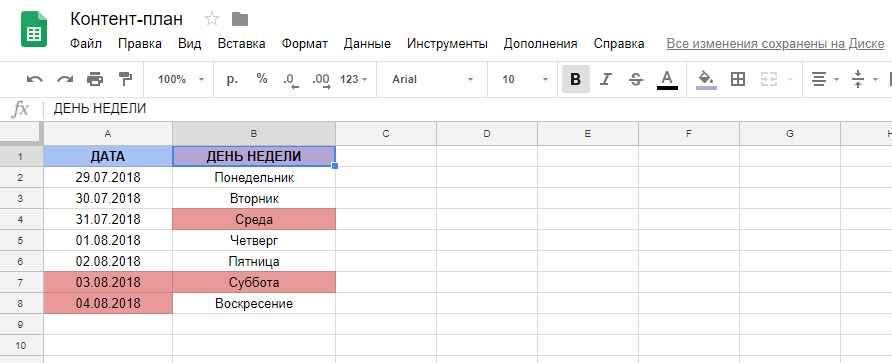892x363 pixels.
Task: Toggle Strikethrough formatting
Action: tap(636, 80)
